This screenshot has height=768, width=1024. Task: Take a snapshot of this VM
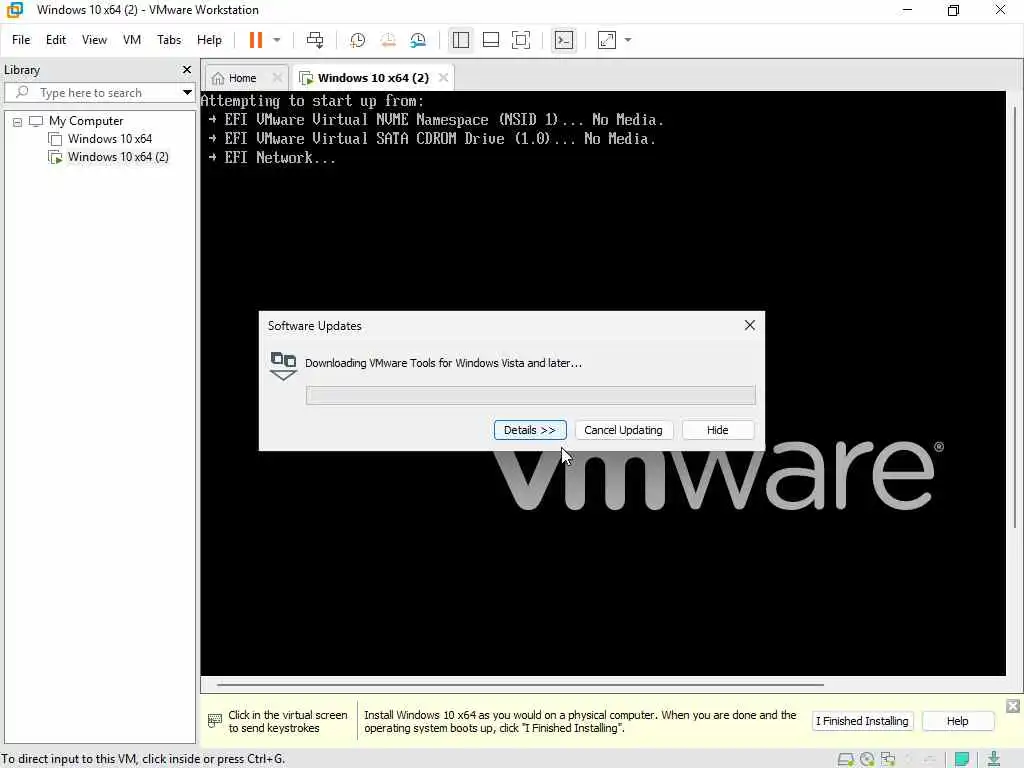[x=357, y=40]
